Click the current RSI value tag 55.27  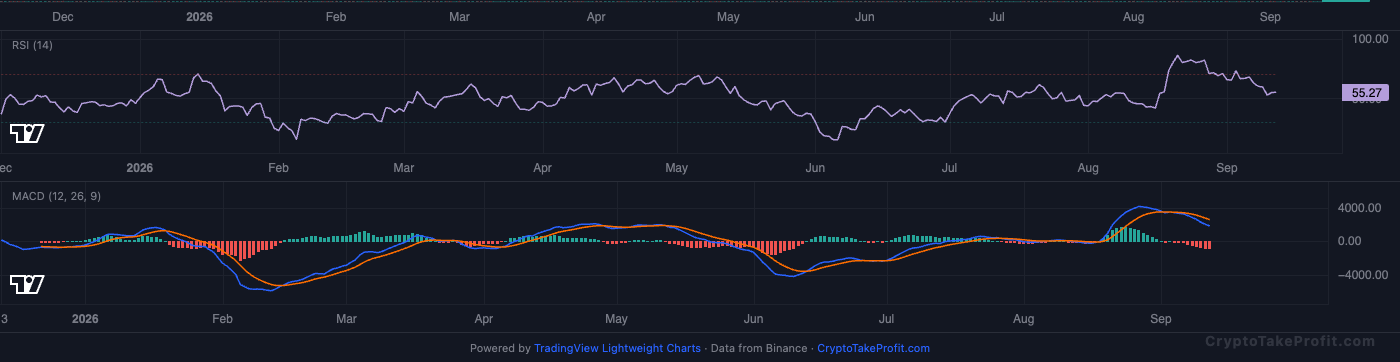pos(1366,93)
